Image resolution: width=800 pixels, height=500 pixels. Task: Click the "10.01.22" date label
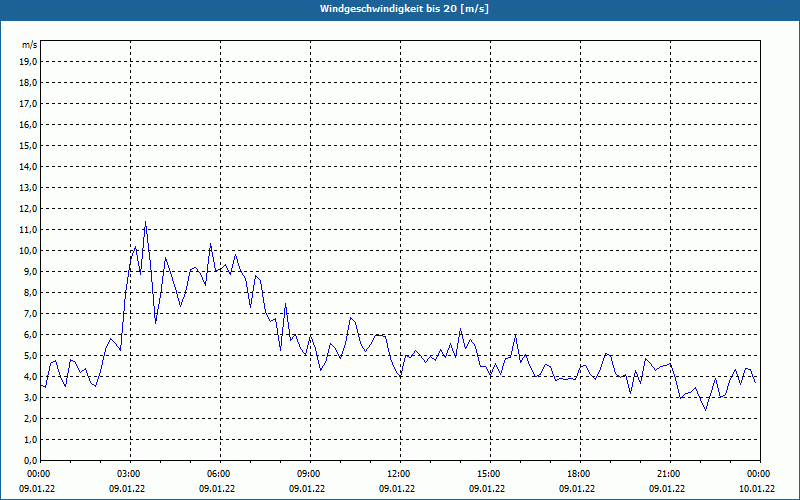(x=757, y=489)
